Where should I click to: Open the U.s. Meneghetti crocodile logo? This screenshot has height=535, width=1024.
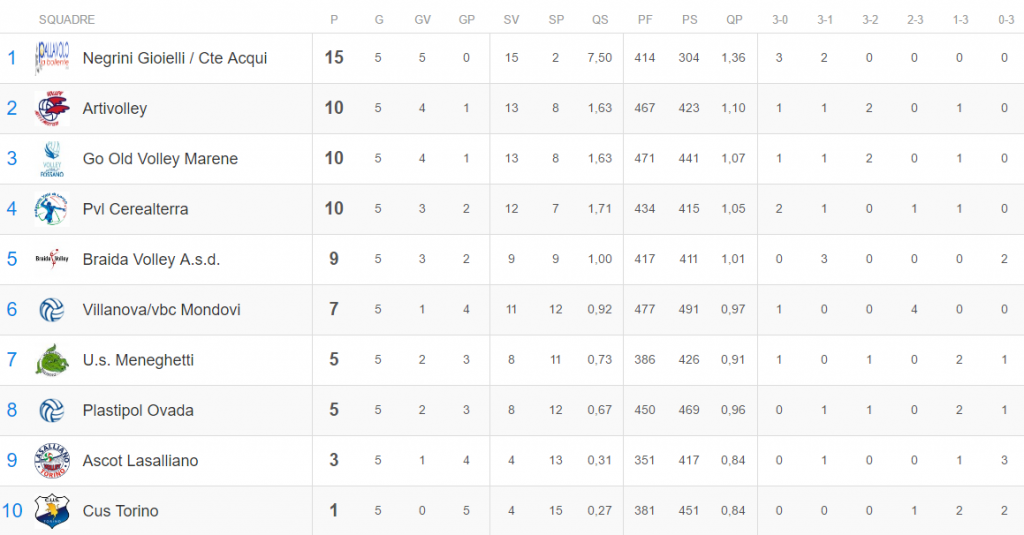tap(52, 360)
